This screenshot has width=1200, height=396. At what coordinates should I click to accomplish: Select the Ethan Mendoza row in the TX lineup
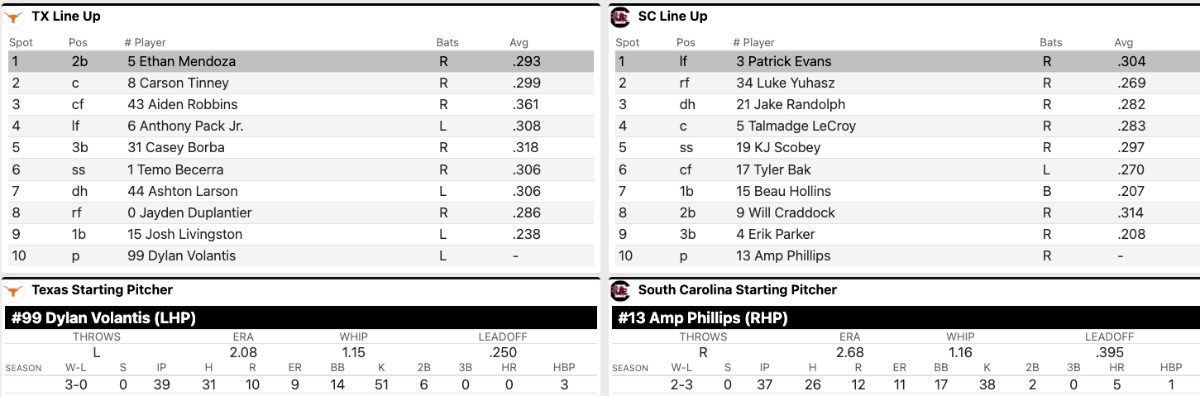300,61
